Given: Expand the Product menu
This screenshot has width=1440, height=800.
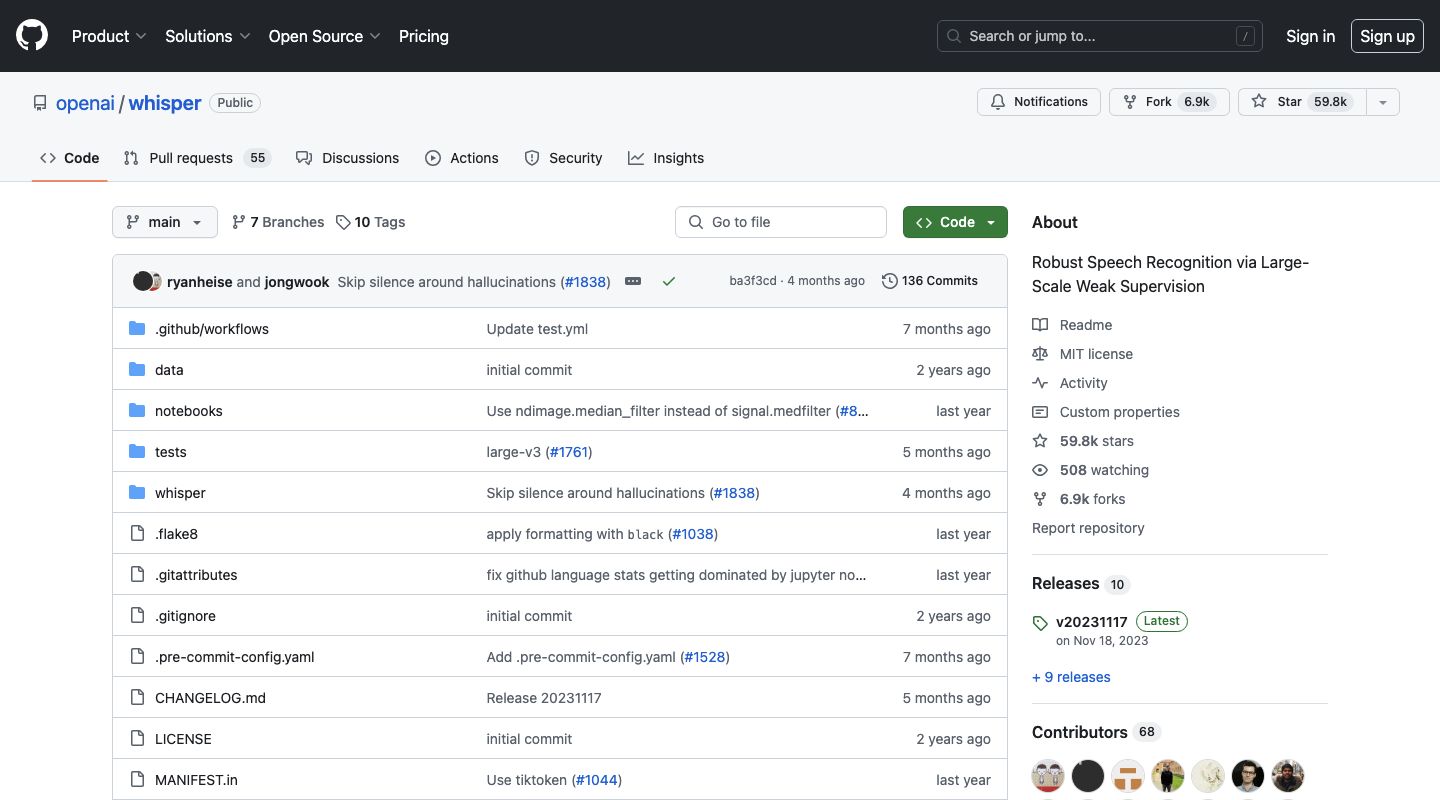Looking at the screenshot, I should (x=109, y=36).
